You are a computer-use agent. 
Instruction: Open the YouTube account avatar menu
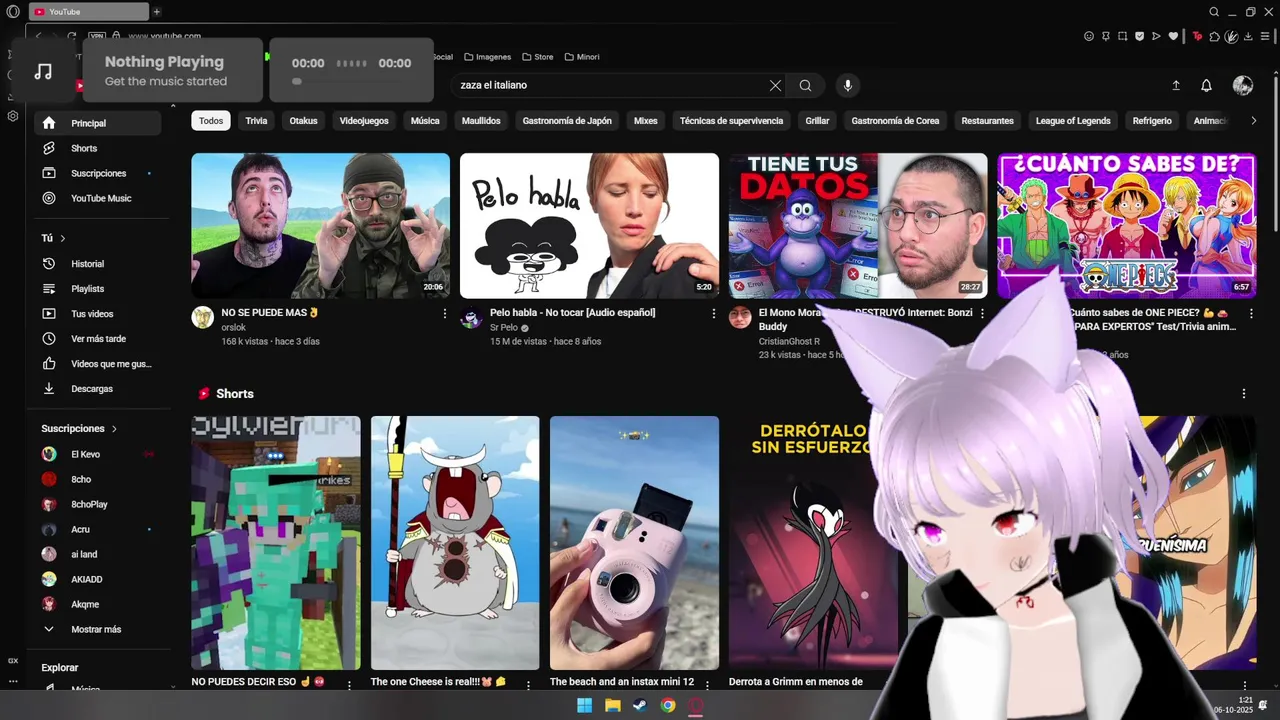[x=1243, y=86]
